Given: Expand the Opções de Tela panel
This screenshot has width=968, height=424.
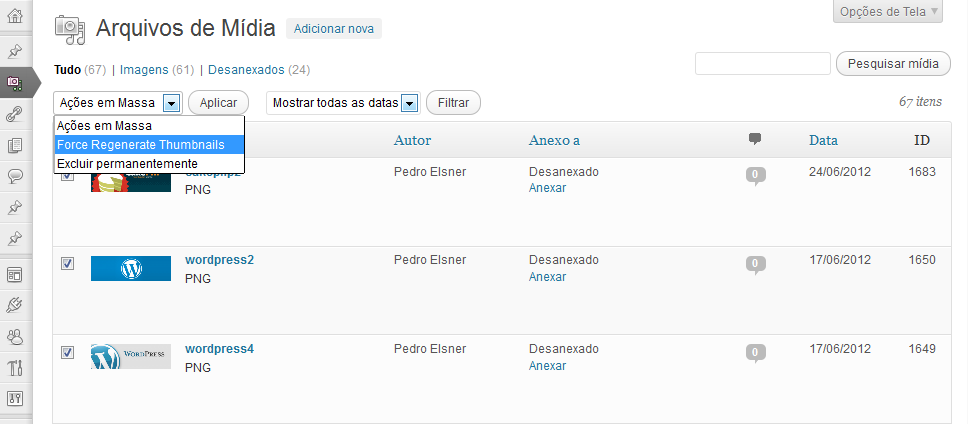Looking at the screenshot, I should tap(888, 12).
